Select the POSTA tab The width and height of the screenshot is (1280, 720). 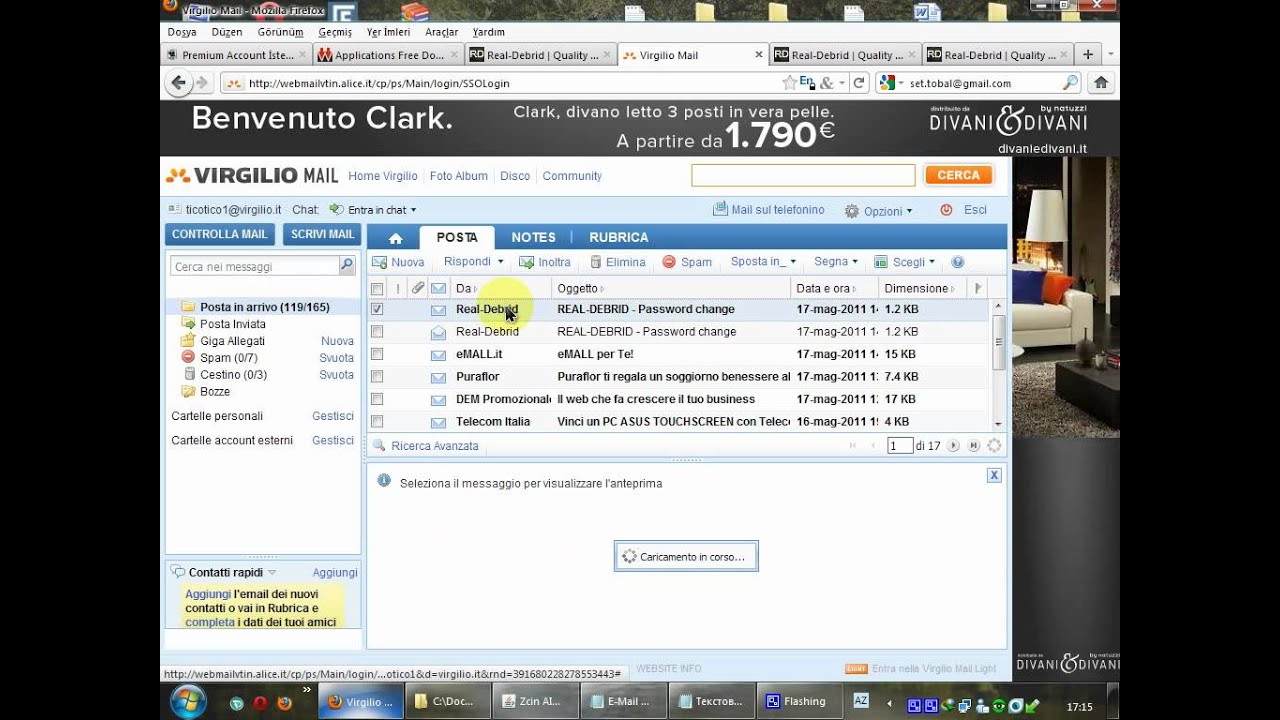457,238
